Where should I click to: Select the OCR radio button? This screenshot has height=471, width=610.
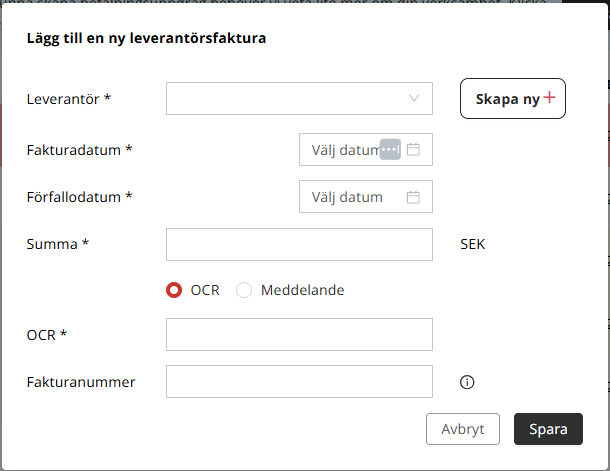(x=174, y=290)
